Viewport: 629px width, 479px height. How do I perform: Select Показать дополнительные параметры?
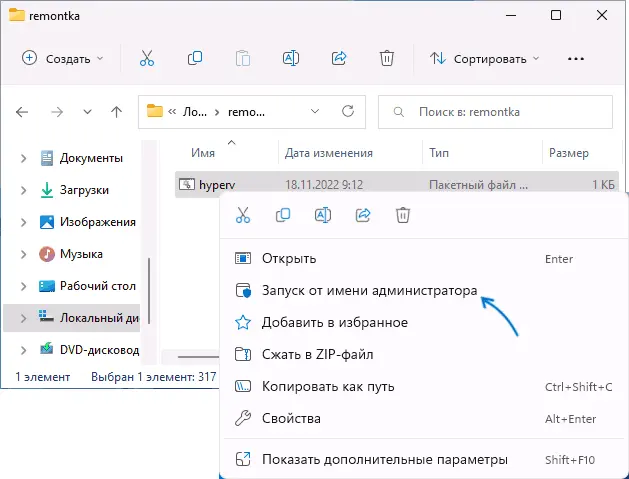(x=385, y=459)
